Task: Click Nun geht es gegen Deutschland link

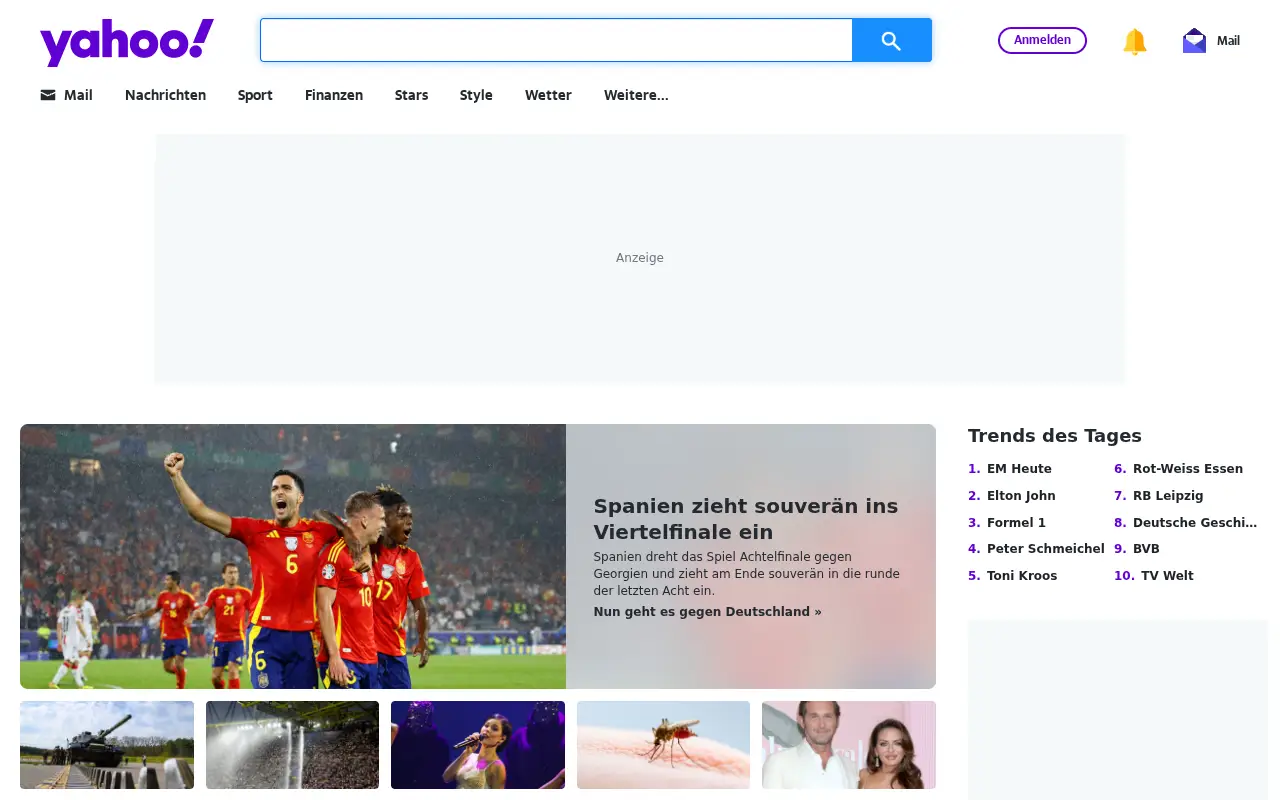Action: (x=708, y=612)
